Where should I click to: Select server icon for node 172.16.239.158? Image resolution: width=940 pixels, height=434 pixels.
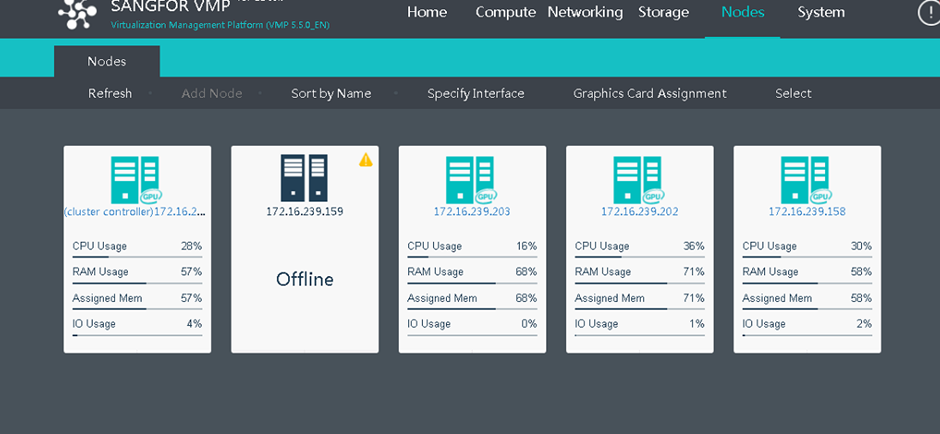(806, 180)
